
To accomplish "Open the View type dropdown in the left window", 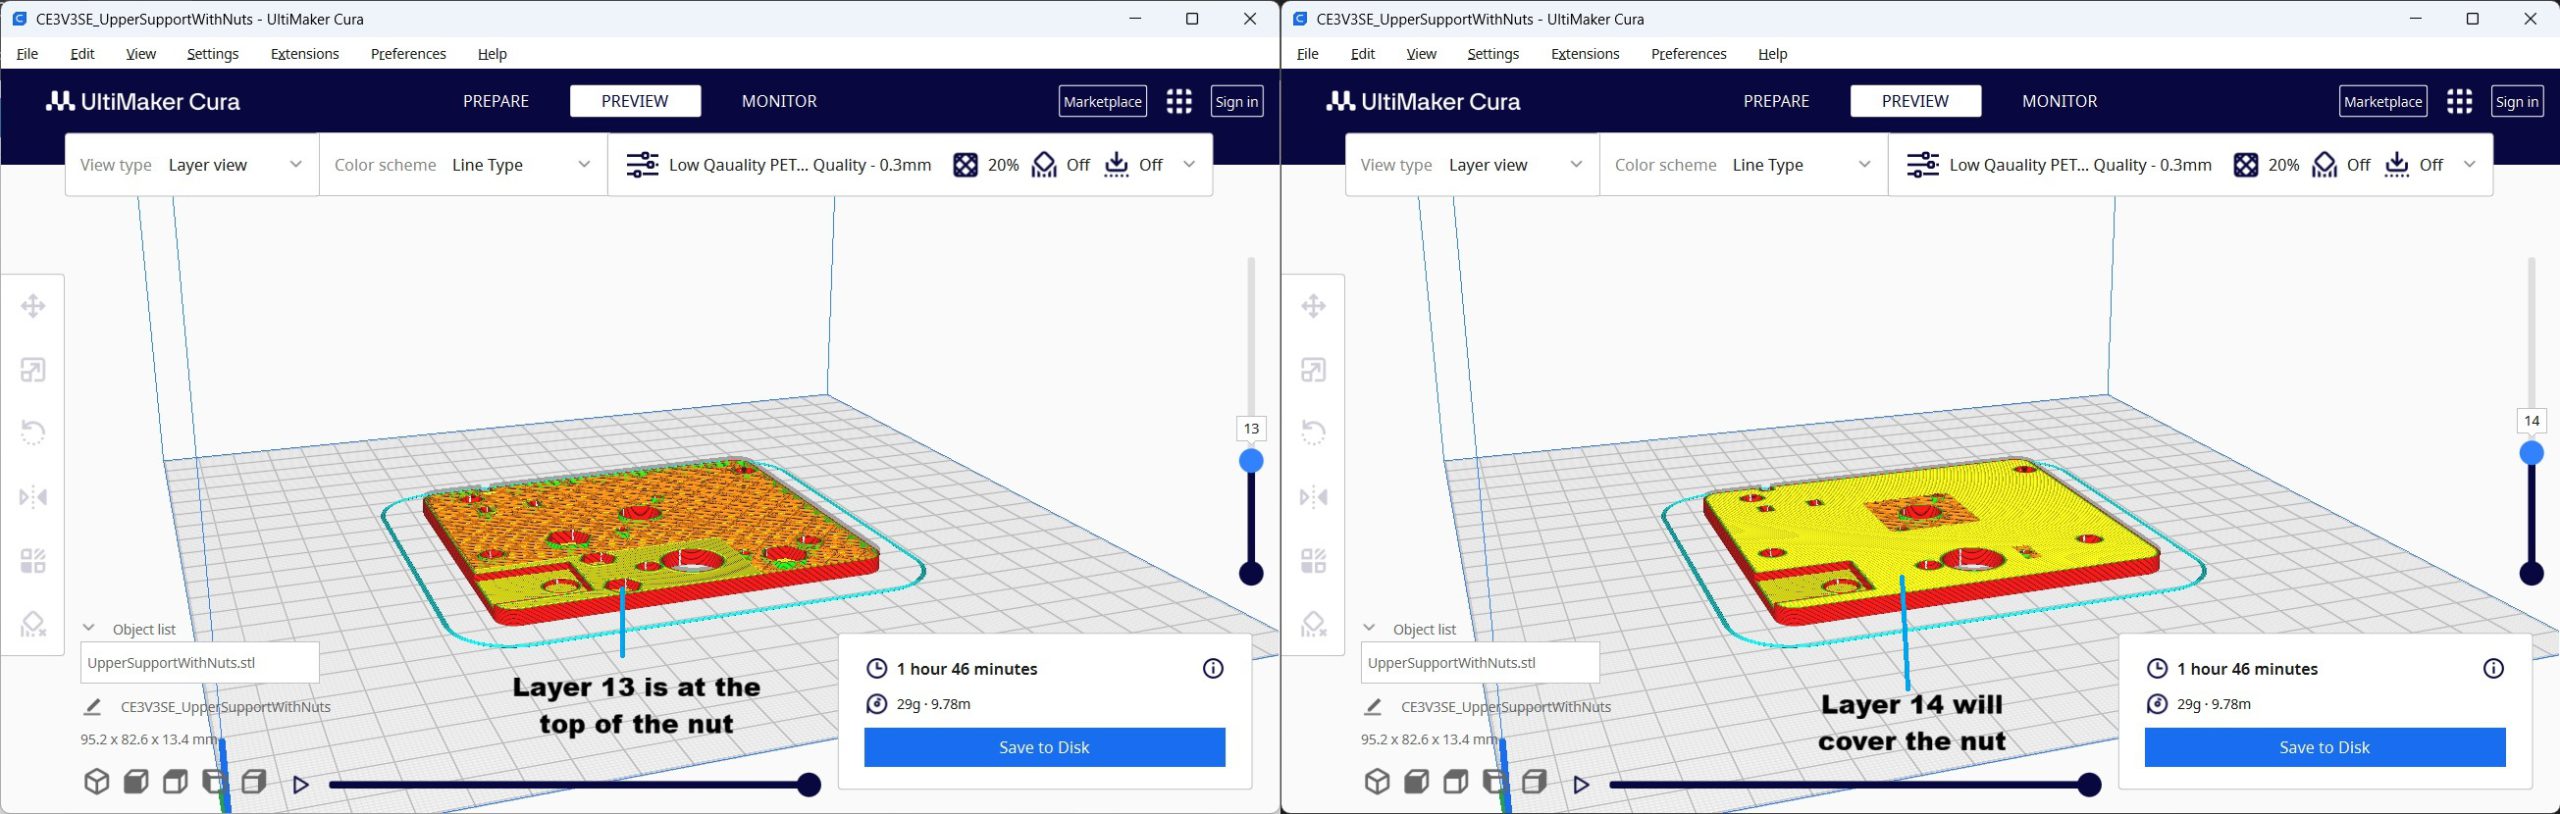I will pyautogui.click(x=191, y=165).
